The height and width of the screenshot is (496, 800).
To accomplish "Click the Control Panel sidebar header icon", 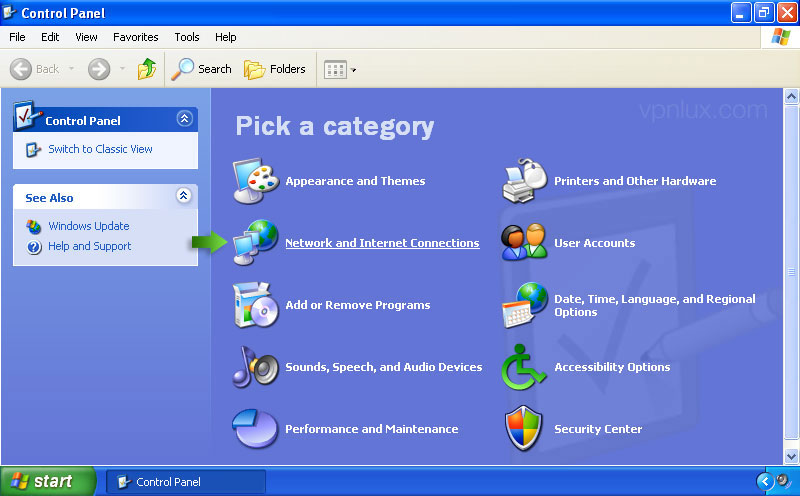I will 28,115.
